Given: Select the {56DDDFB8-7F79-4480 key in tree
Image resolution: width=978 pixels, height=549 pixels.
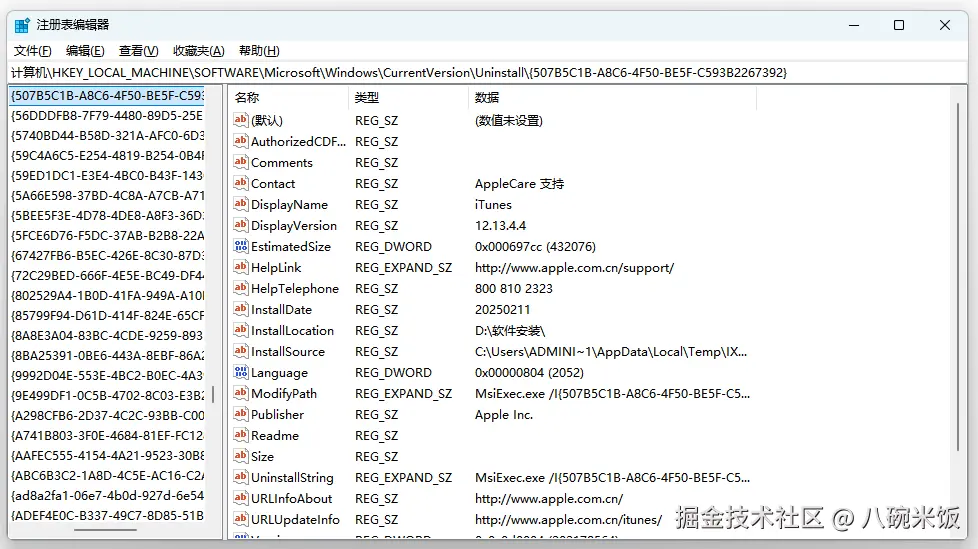Looking at the screenshot, I should (x=107, y=115).
